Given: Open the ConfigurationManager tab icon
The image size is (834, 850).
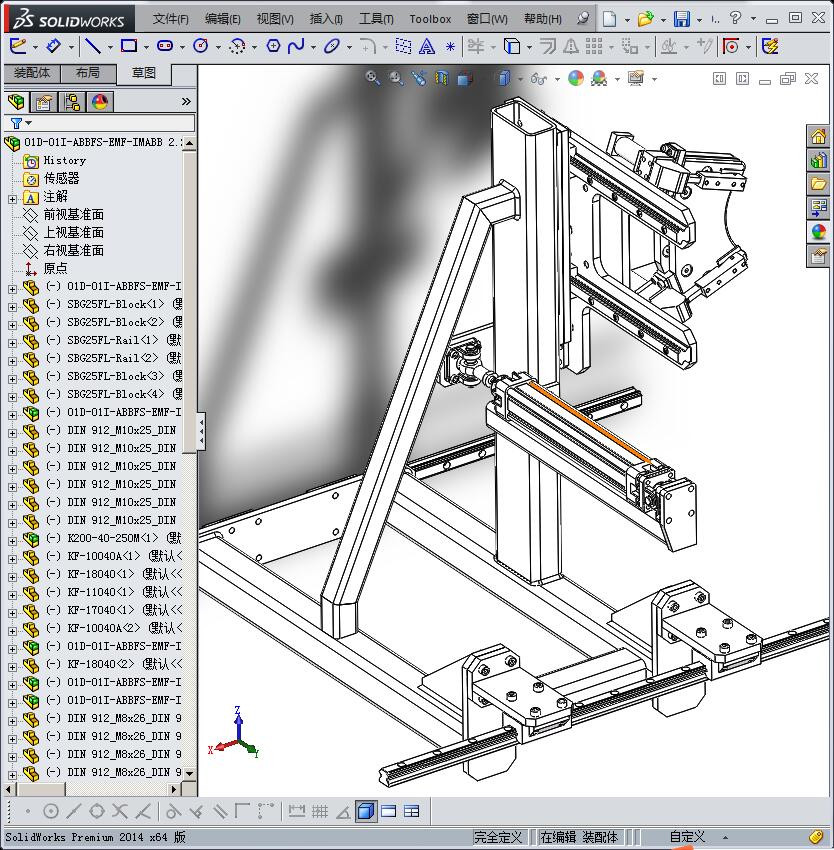Looking at the screenshot, I should pyautogui.click(x=72, y=102).
